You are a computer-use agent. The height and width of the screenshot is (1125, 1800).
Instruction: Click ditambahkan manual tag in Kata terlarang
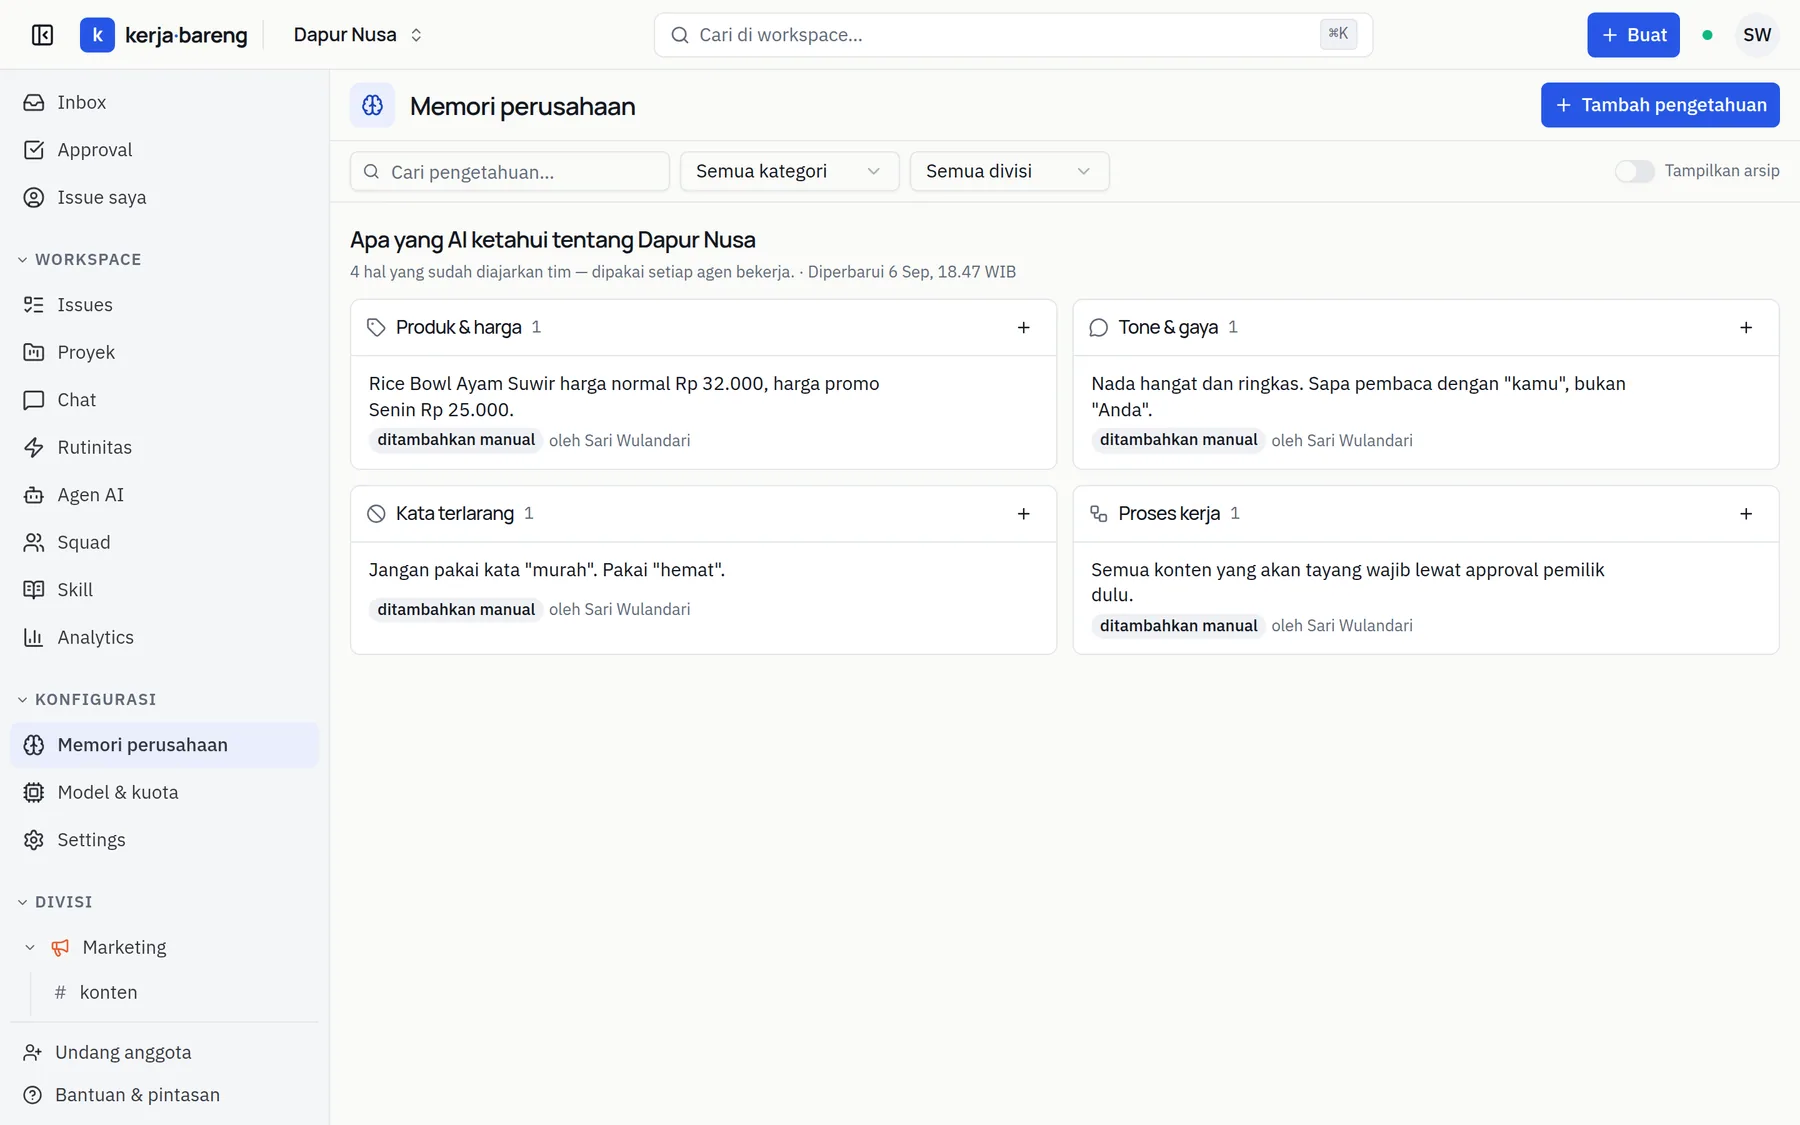click(456, 609)
